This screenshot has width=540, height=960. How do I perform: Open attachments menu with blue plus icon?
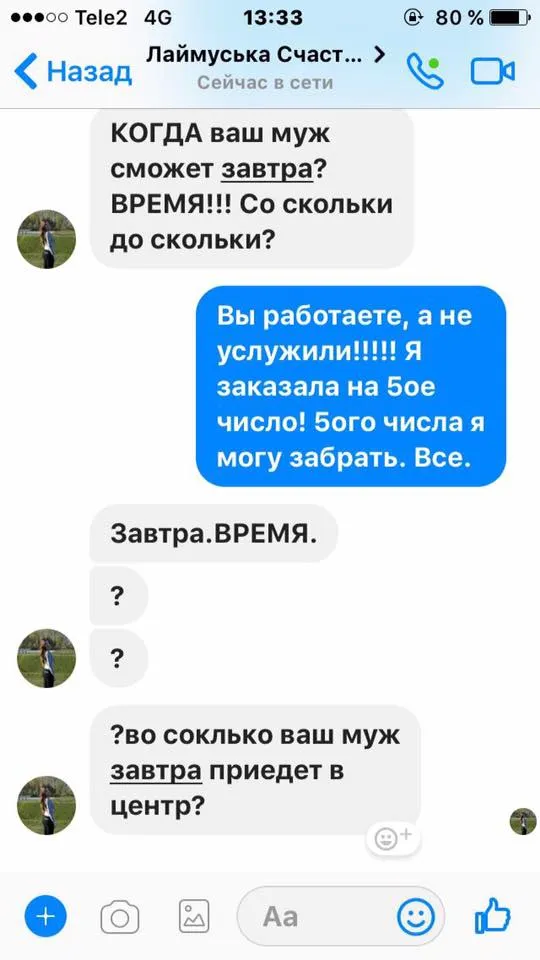[47, 916]
